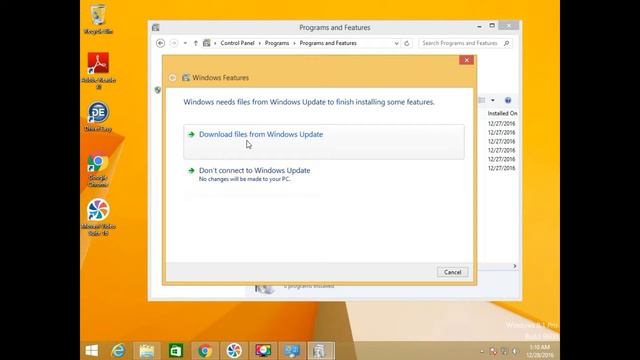Click the action center flag in tray
Image resolution: width=640 pixels, height=360 pixels.
(493, 351)
